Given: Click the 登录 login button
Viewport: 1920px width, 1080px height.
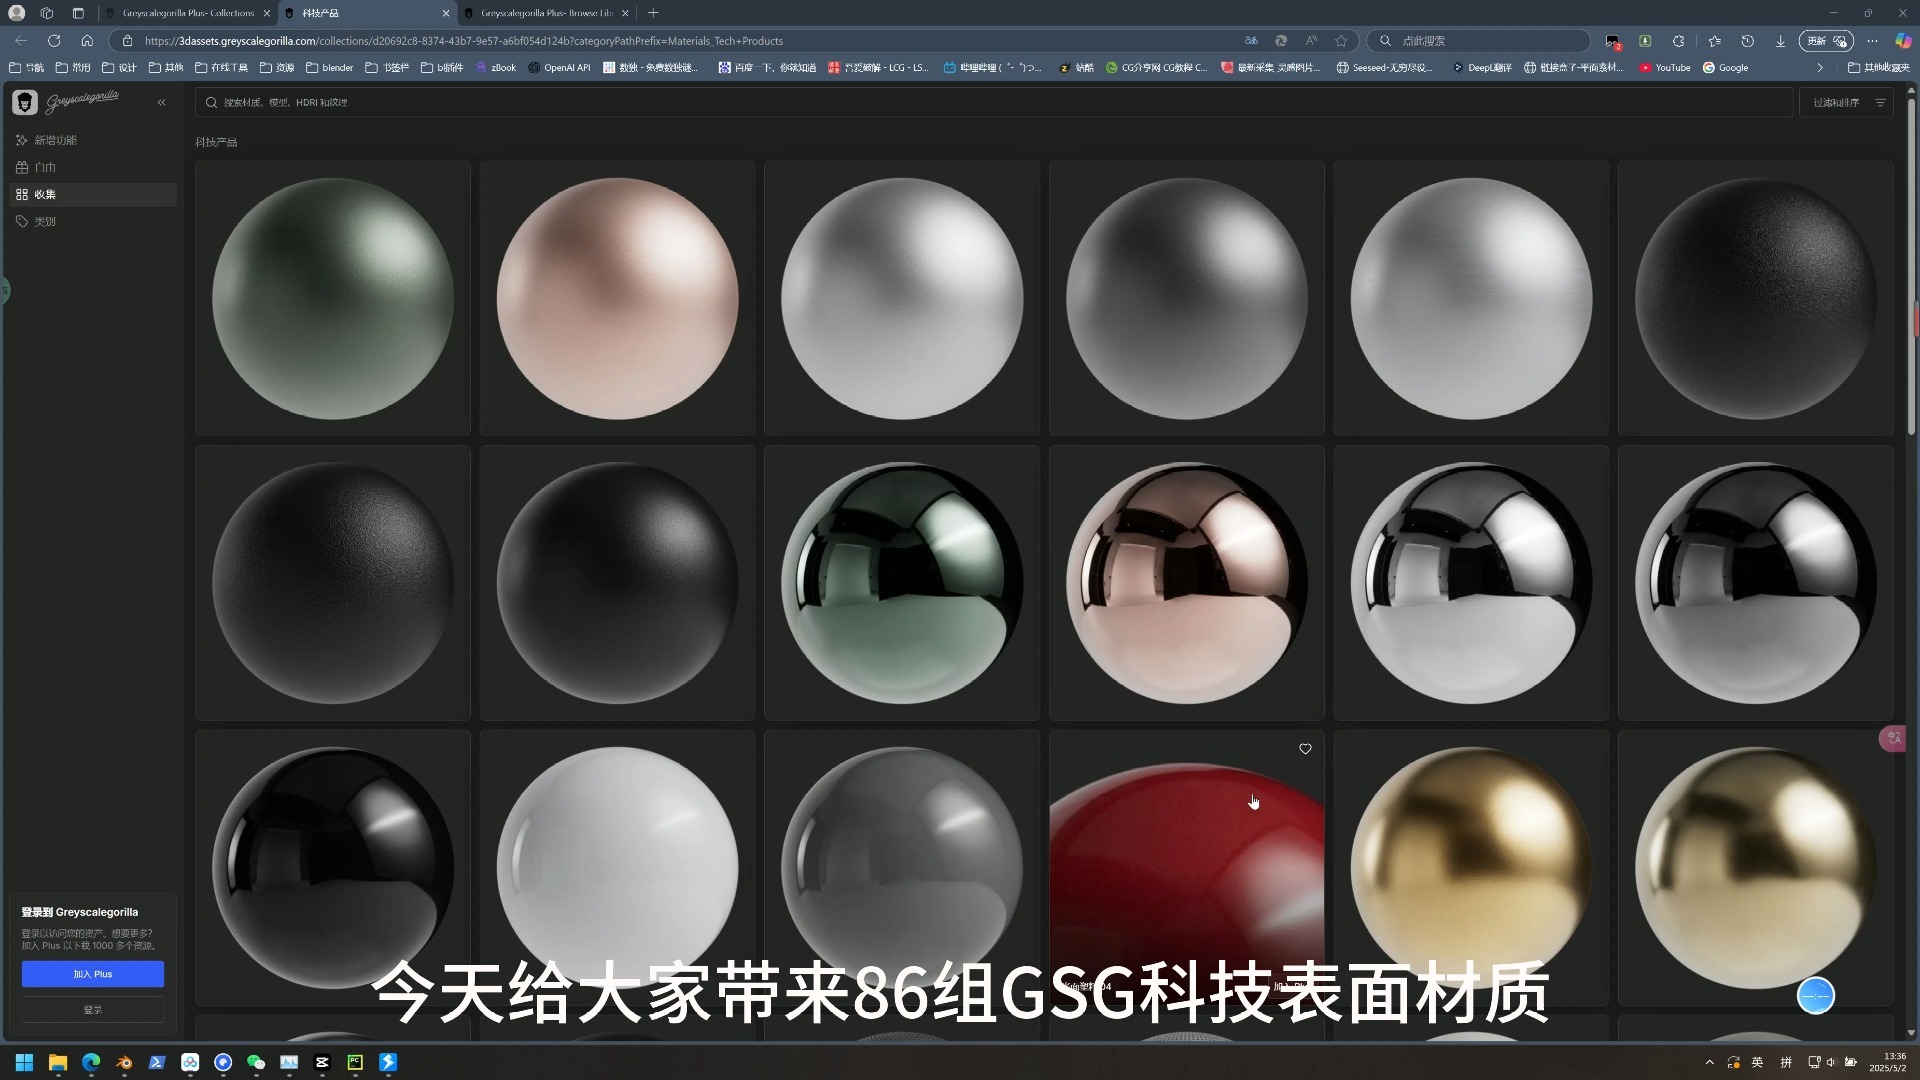Looking at the screenshot, I should coord(93,1010).
